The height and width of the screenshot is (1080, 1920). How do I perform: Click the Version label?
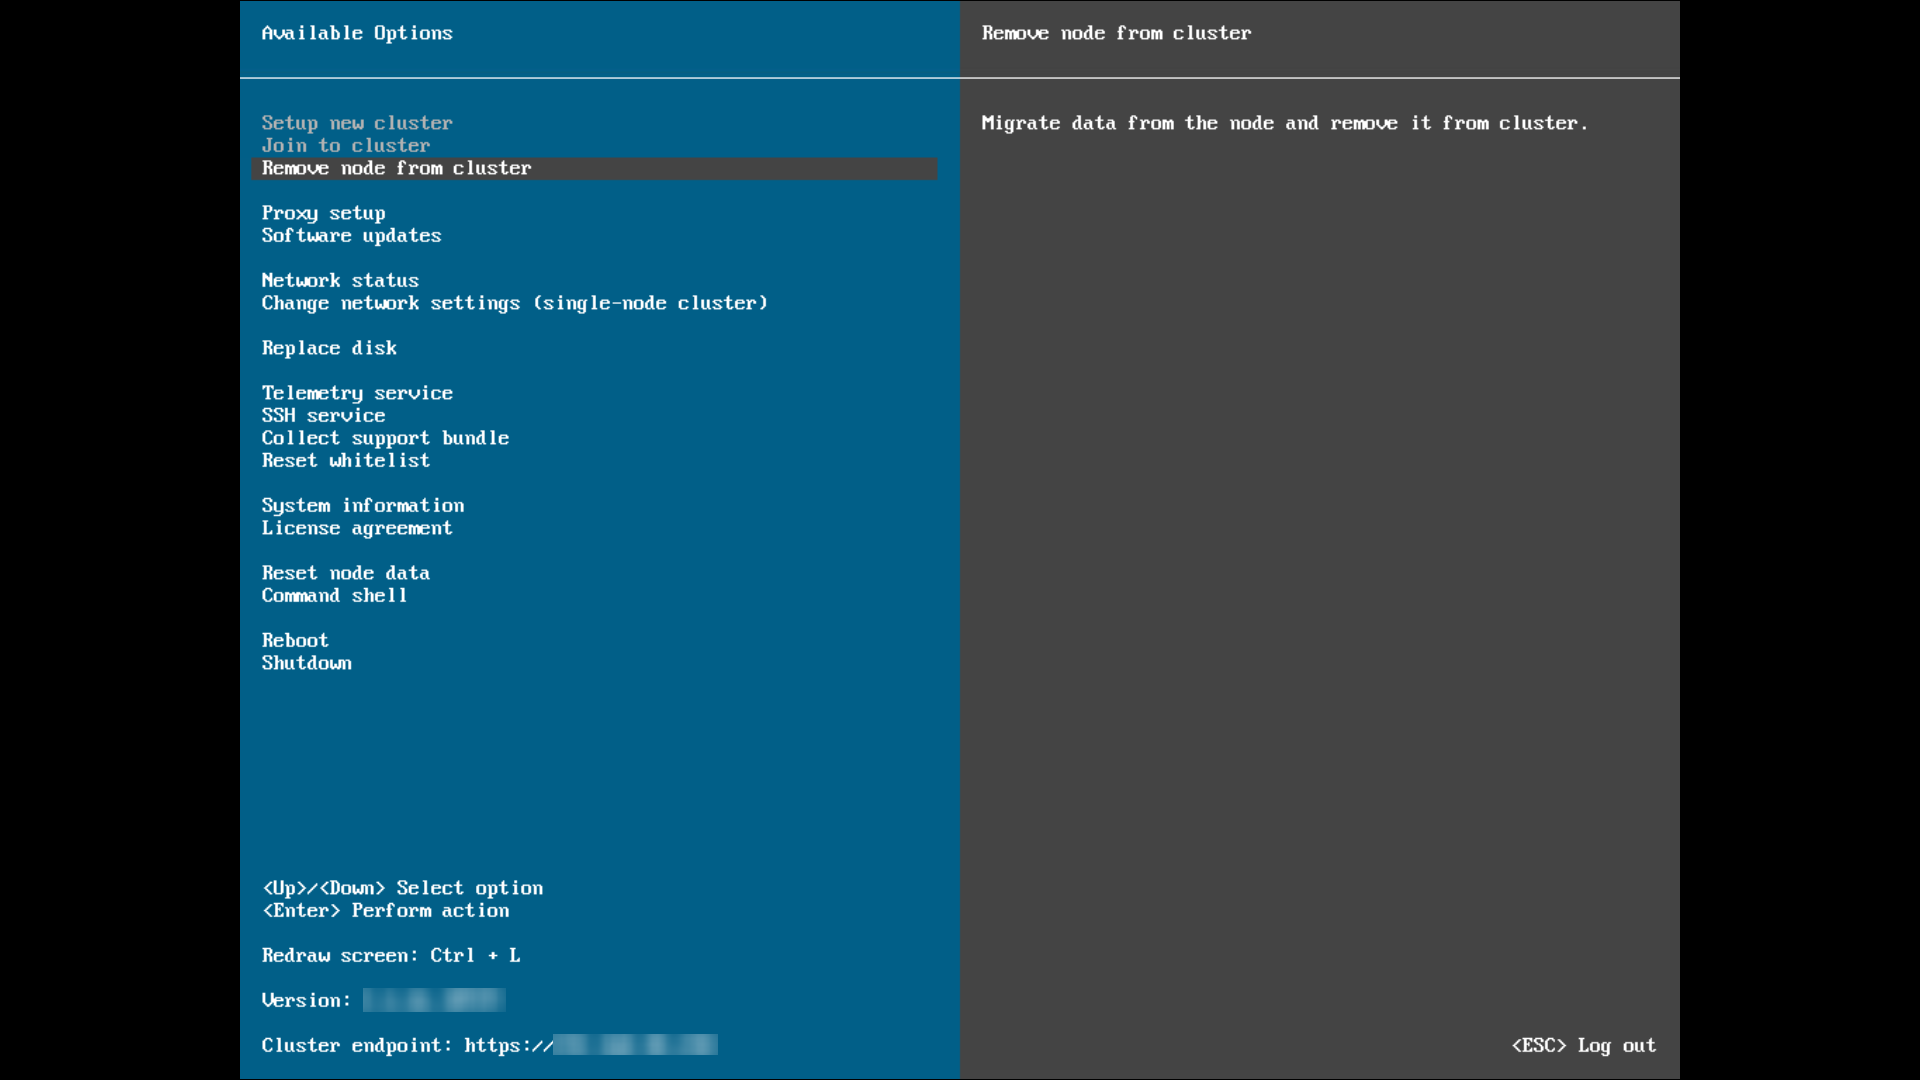[306, 1001]
